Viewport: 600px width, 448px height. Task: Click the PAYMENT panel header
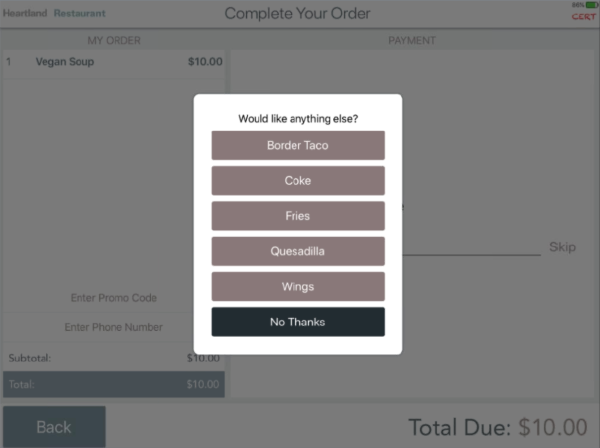click(412, 40)
